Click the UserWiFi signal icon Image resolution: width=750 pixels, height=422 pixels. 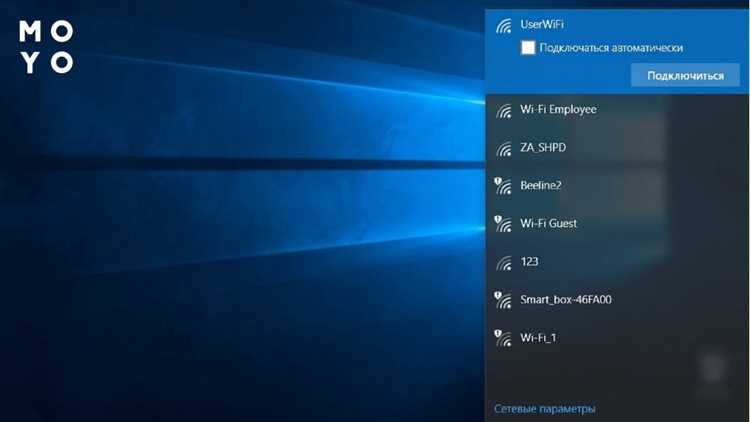coord(504,26)
